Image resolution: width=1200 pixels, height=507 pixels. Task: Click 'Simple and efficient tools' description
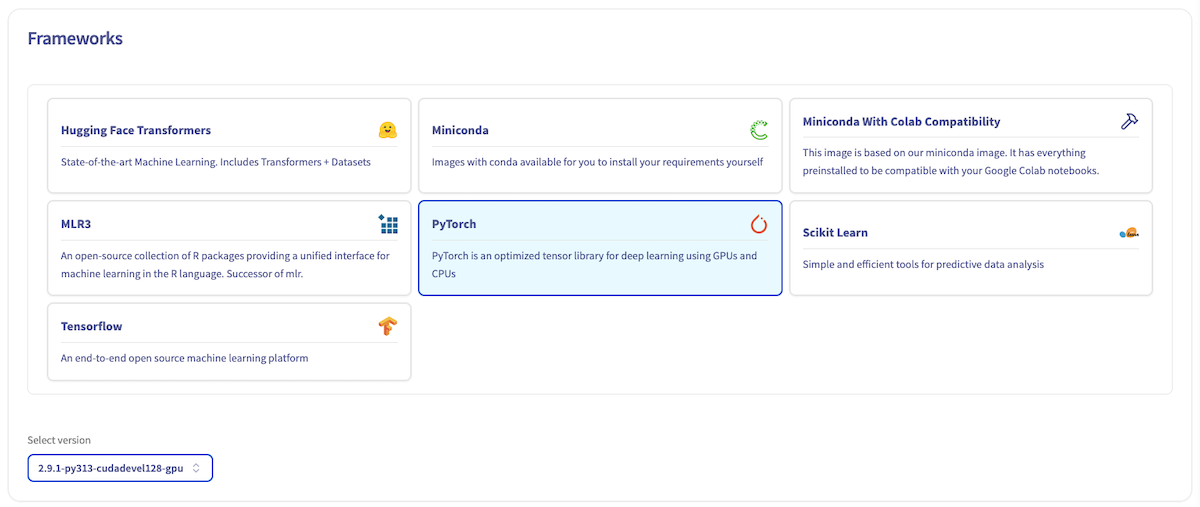pos(923,264)
